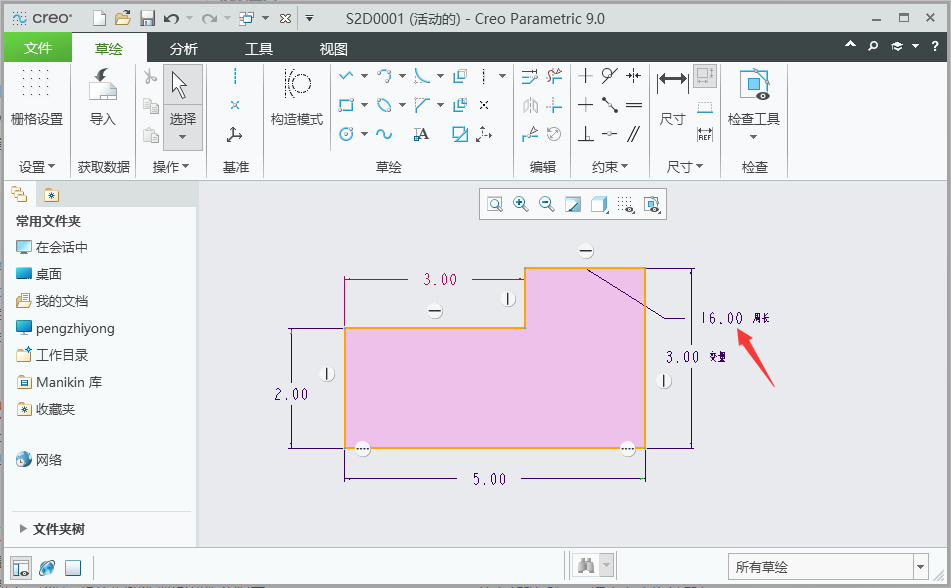Click the 尺寸 dimension button

[673, 98]
